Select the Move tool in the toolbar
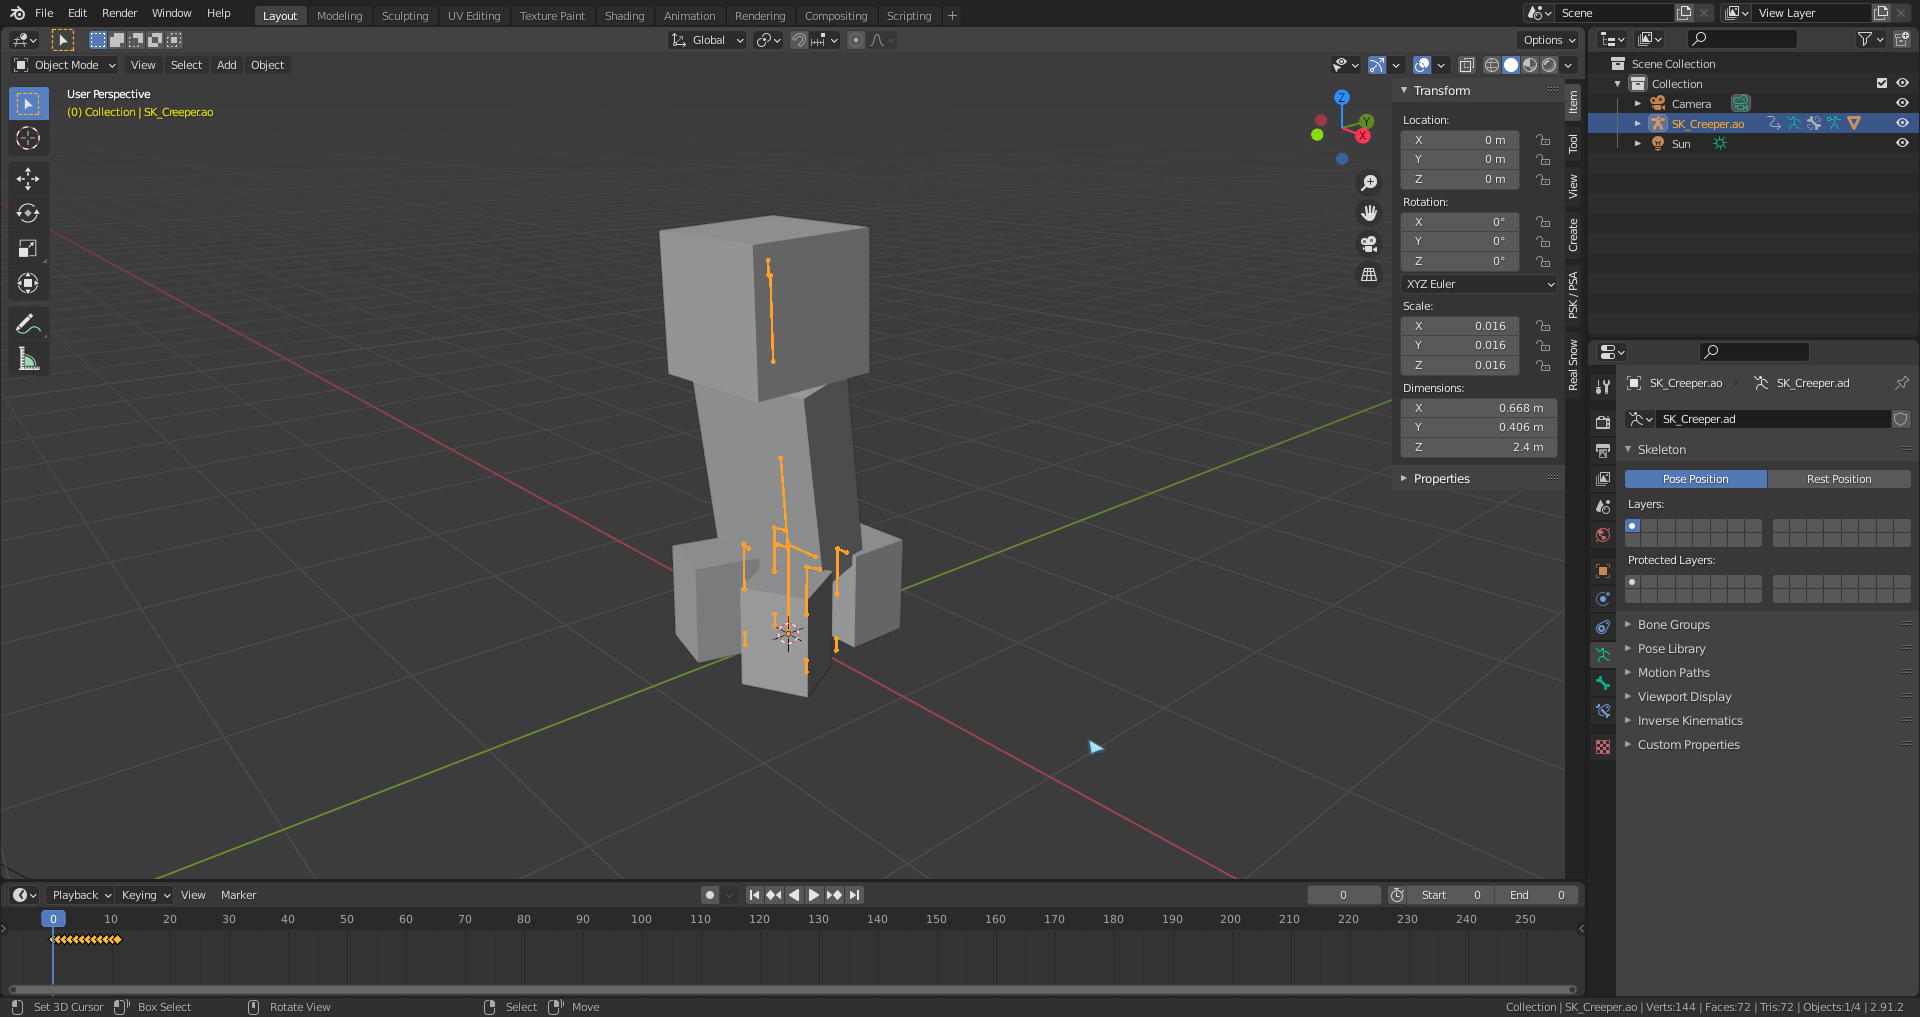This screenshot has width=1920, height=1017. click(x=28, y=179)
